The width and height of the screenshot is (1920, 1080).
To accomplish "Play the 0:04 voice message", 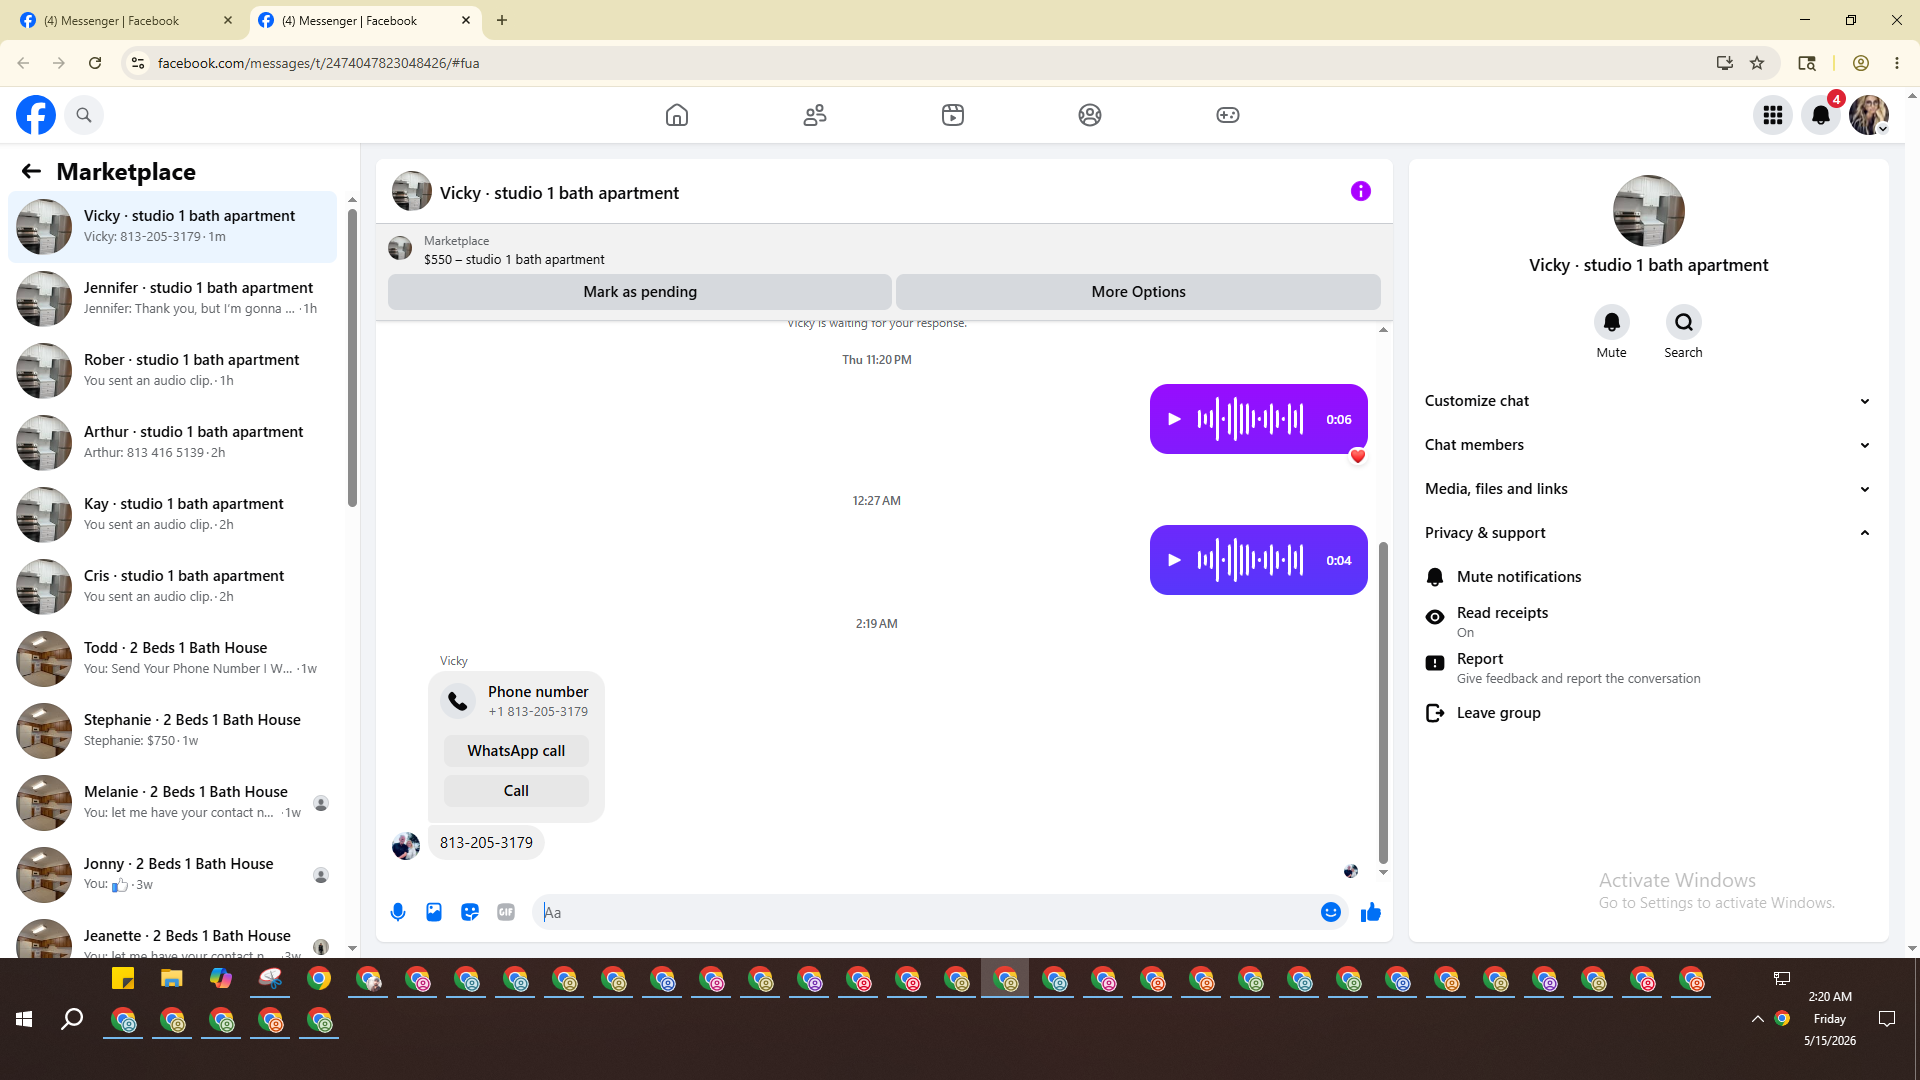I will [x=1175, y=560].
